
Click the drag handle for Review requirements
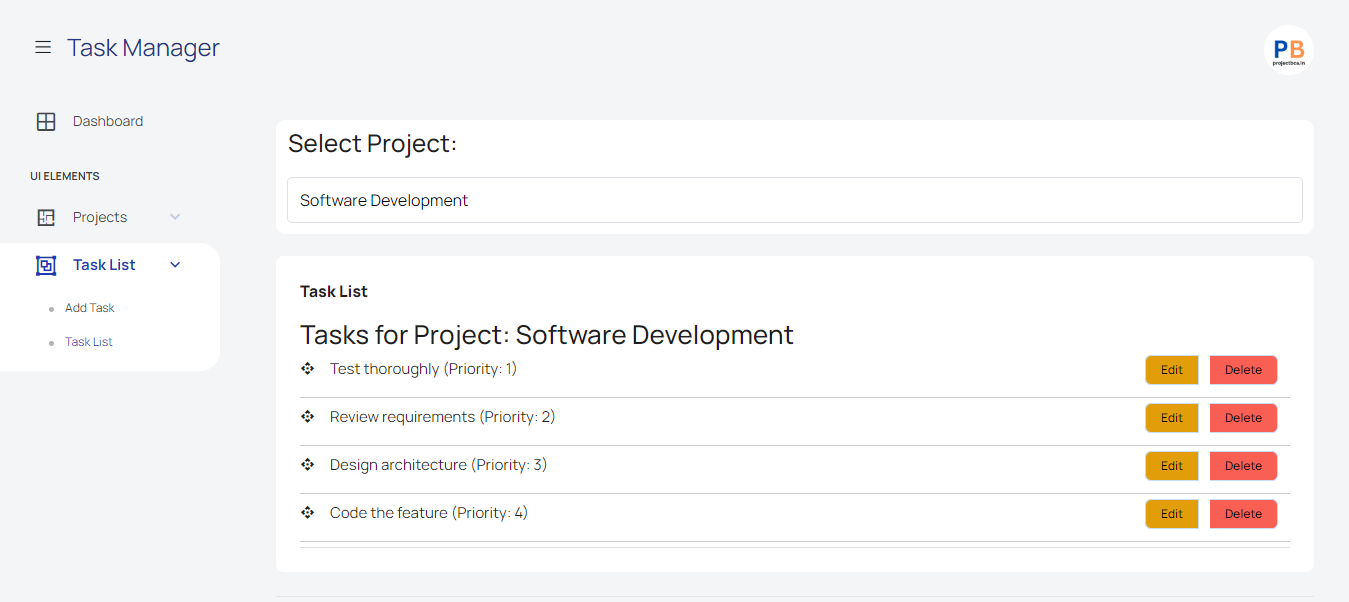308,417
